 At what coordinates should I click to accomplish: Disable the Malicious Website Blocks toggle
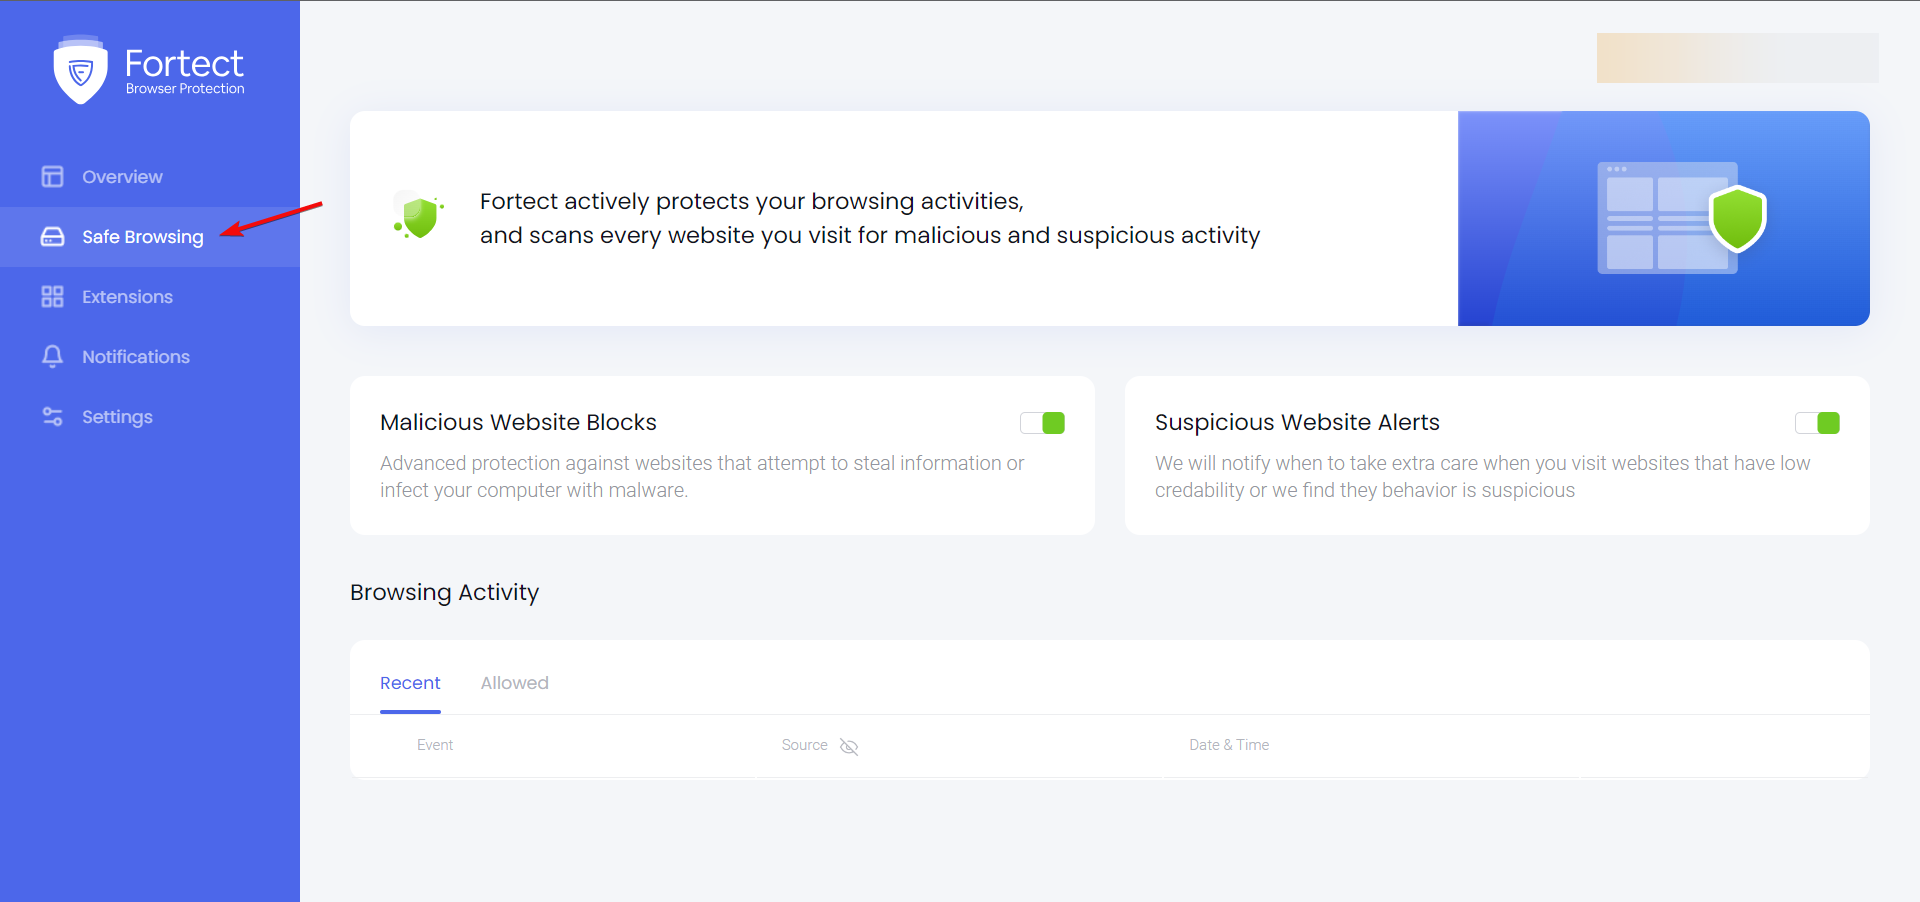1042,423
